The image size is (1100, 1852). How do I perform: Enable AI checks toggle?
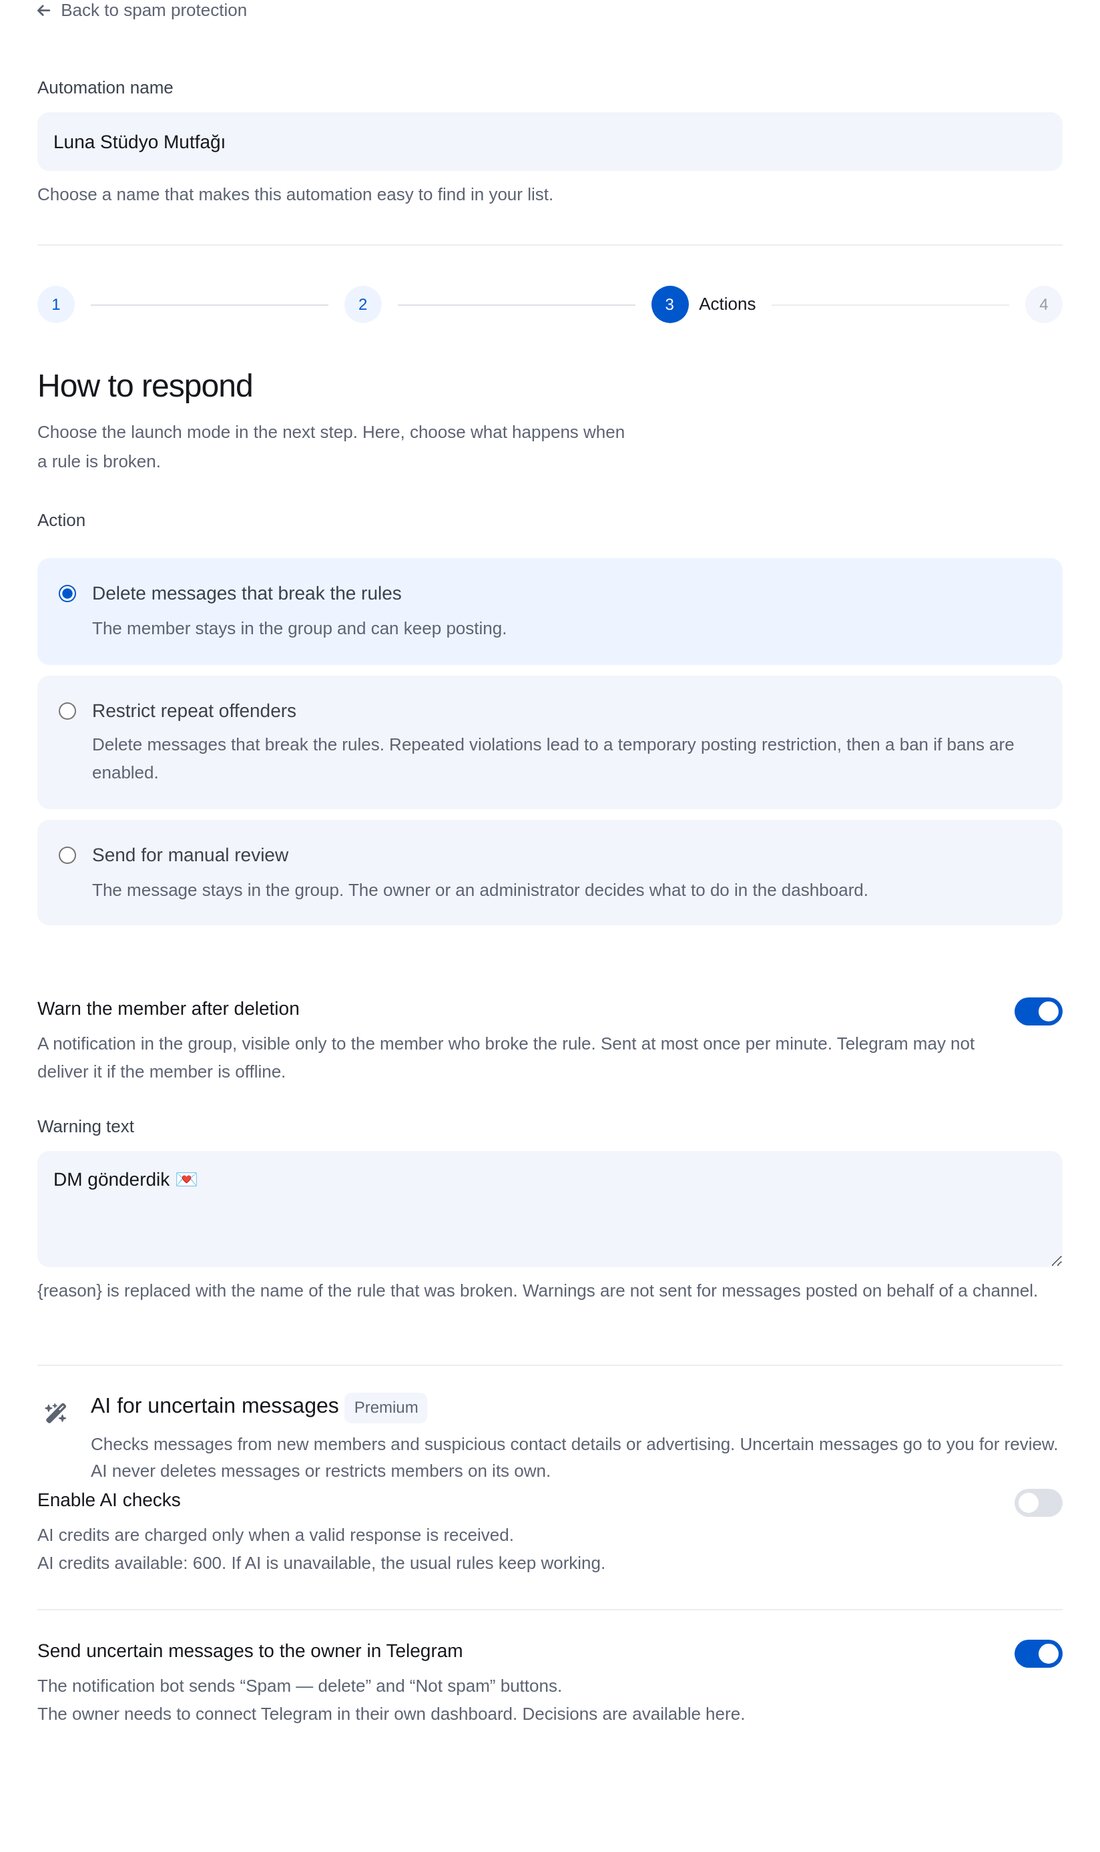[x=1038, y=1502]
